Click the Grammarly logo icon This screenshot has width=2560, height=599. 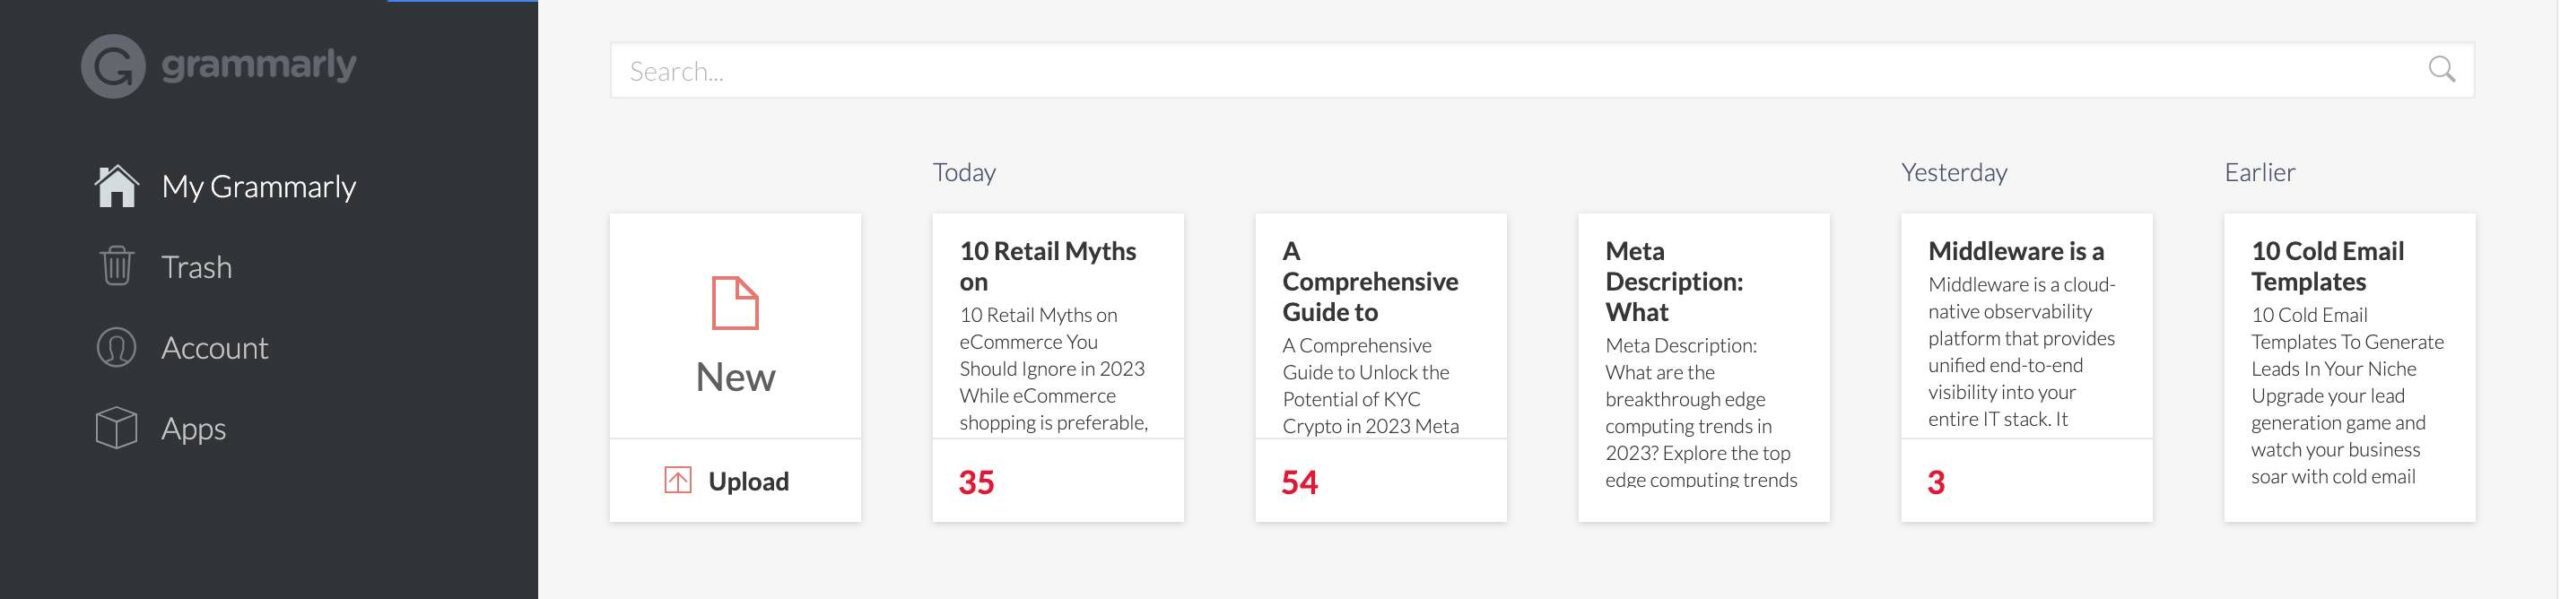[113, 66]
